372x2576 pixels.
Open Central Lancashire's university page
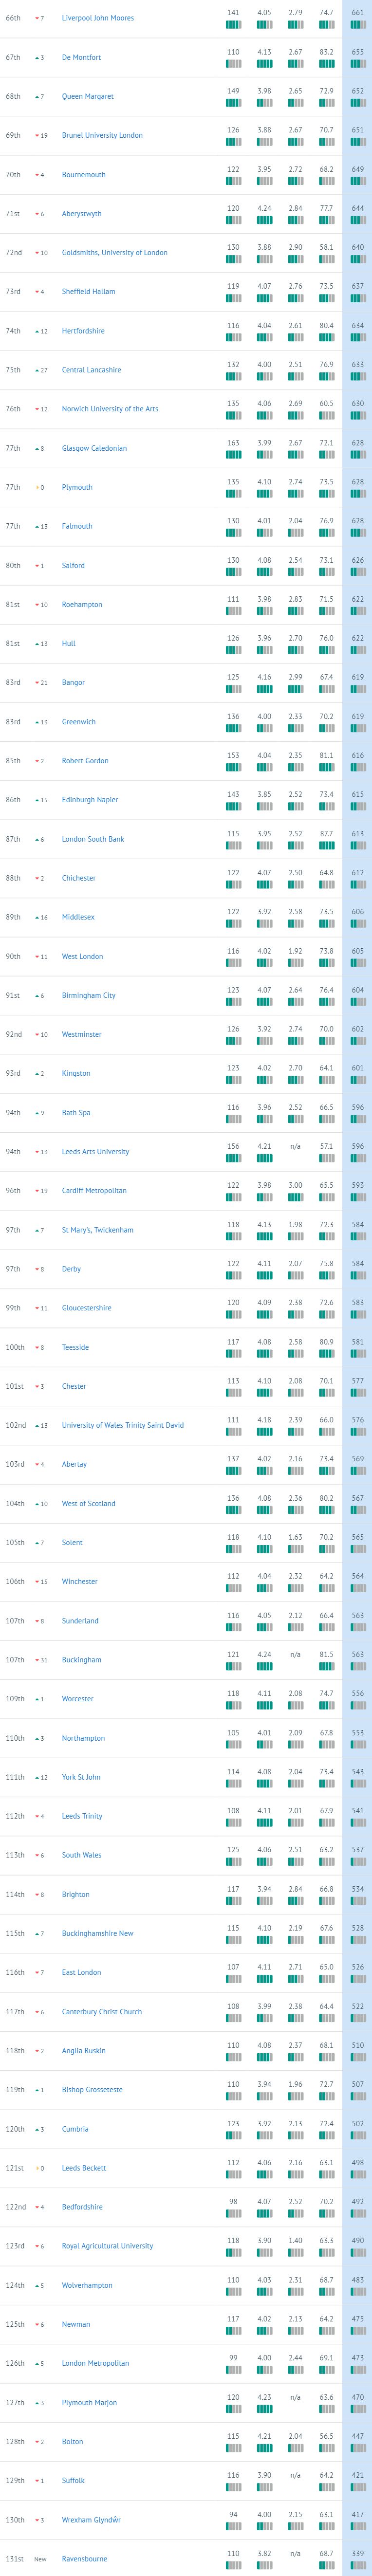pos(91,370)
